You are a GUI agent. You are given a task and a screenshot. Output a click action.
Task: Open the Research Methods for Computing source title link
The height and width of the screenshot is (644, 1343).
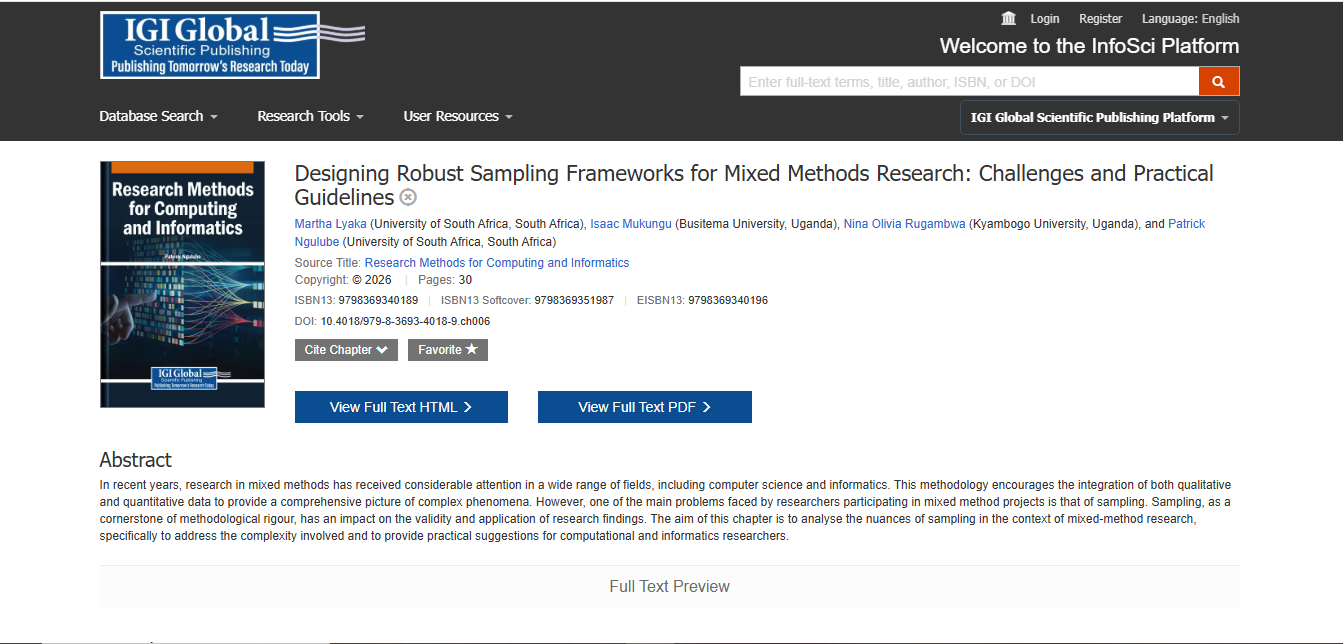(496, 263)
